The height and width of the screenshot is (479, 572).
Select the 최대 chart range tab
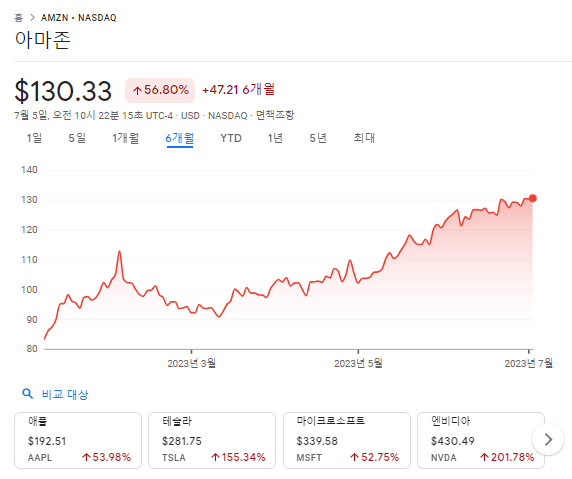coord(364,138)
